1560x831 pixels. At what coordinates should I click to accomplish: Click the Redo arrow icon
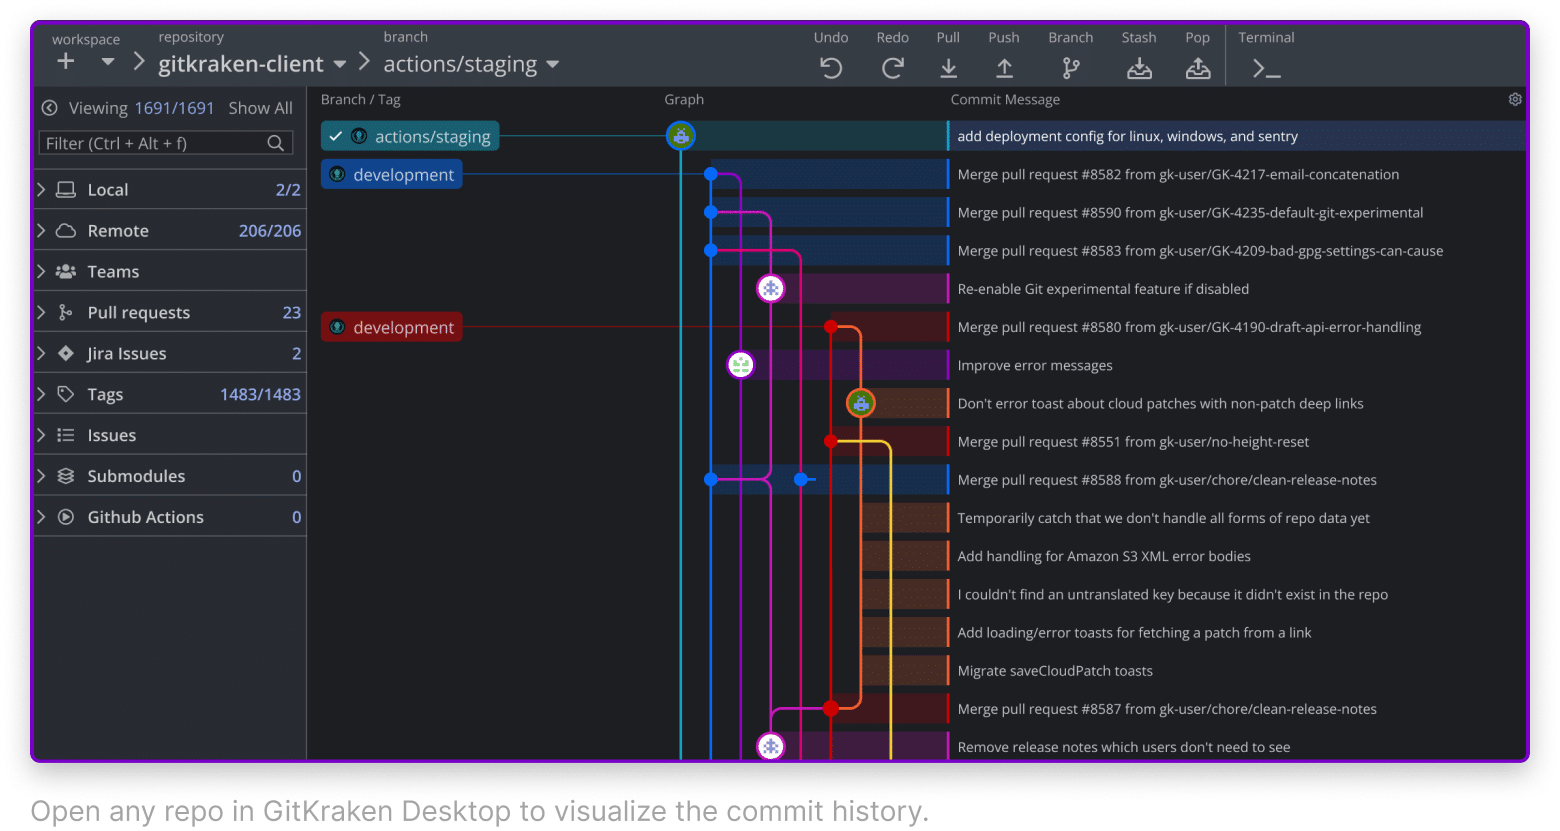(892, 68)
